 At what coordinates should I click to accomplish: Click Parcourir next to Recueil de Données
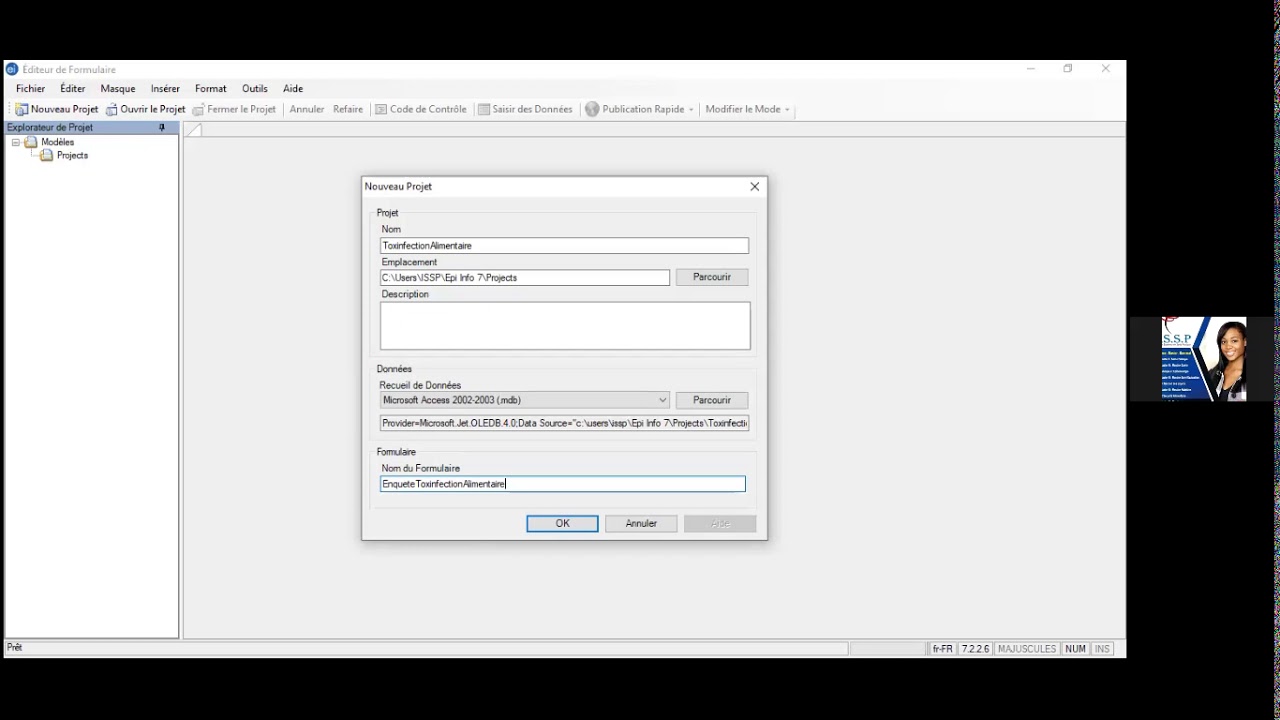coord(712,400)
